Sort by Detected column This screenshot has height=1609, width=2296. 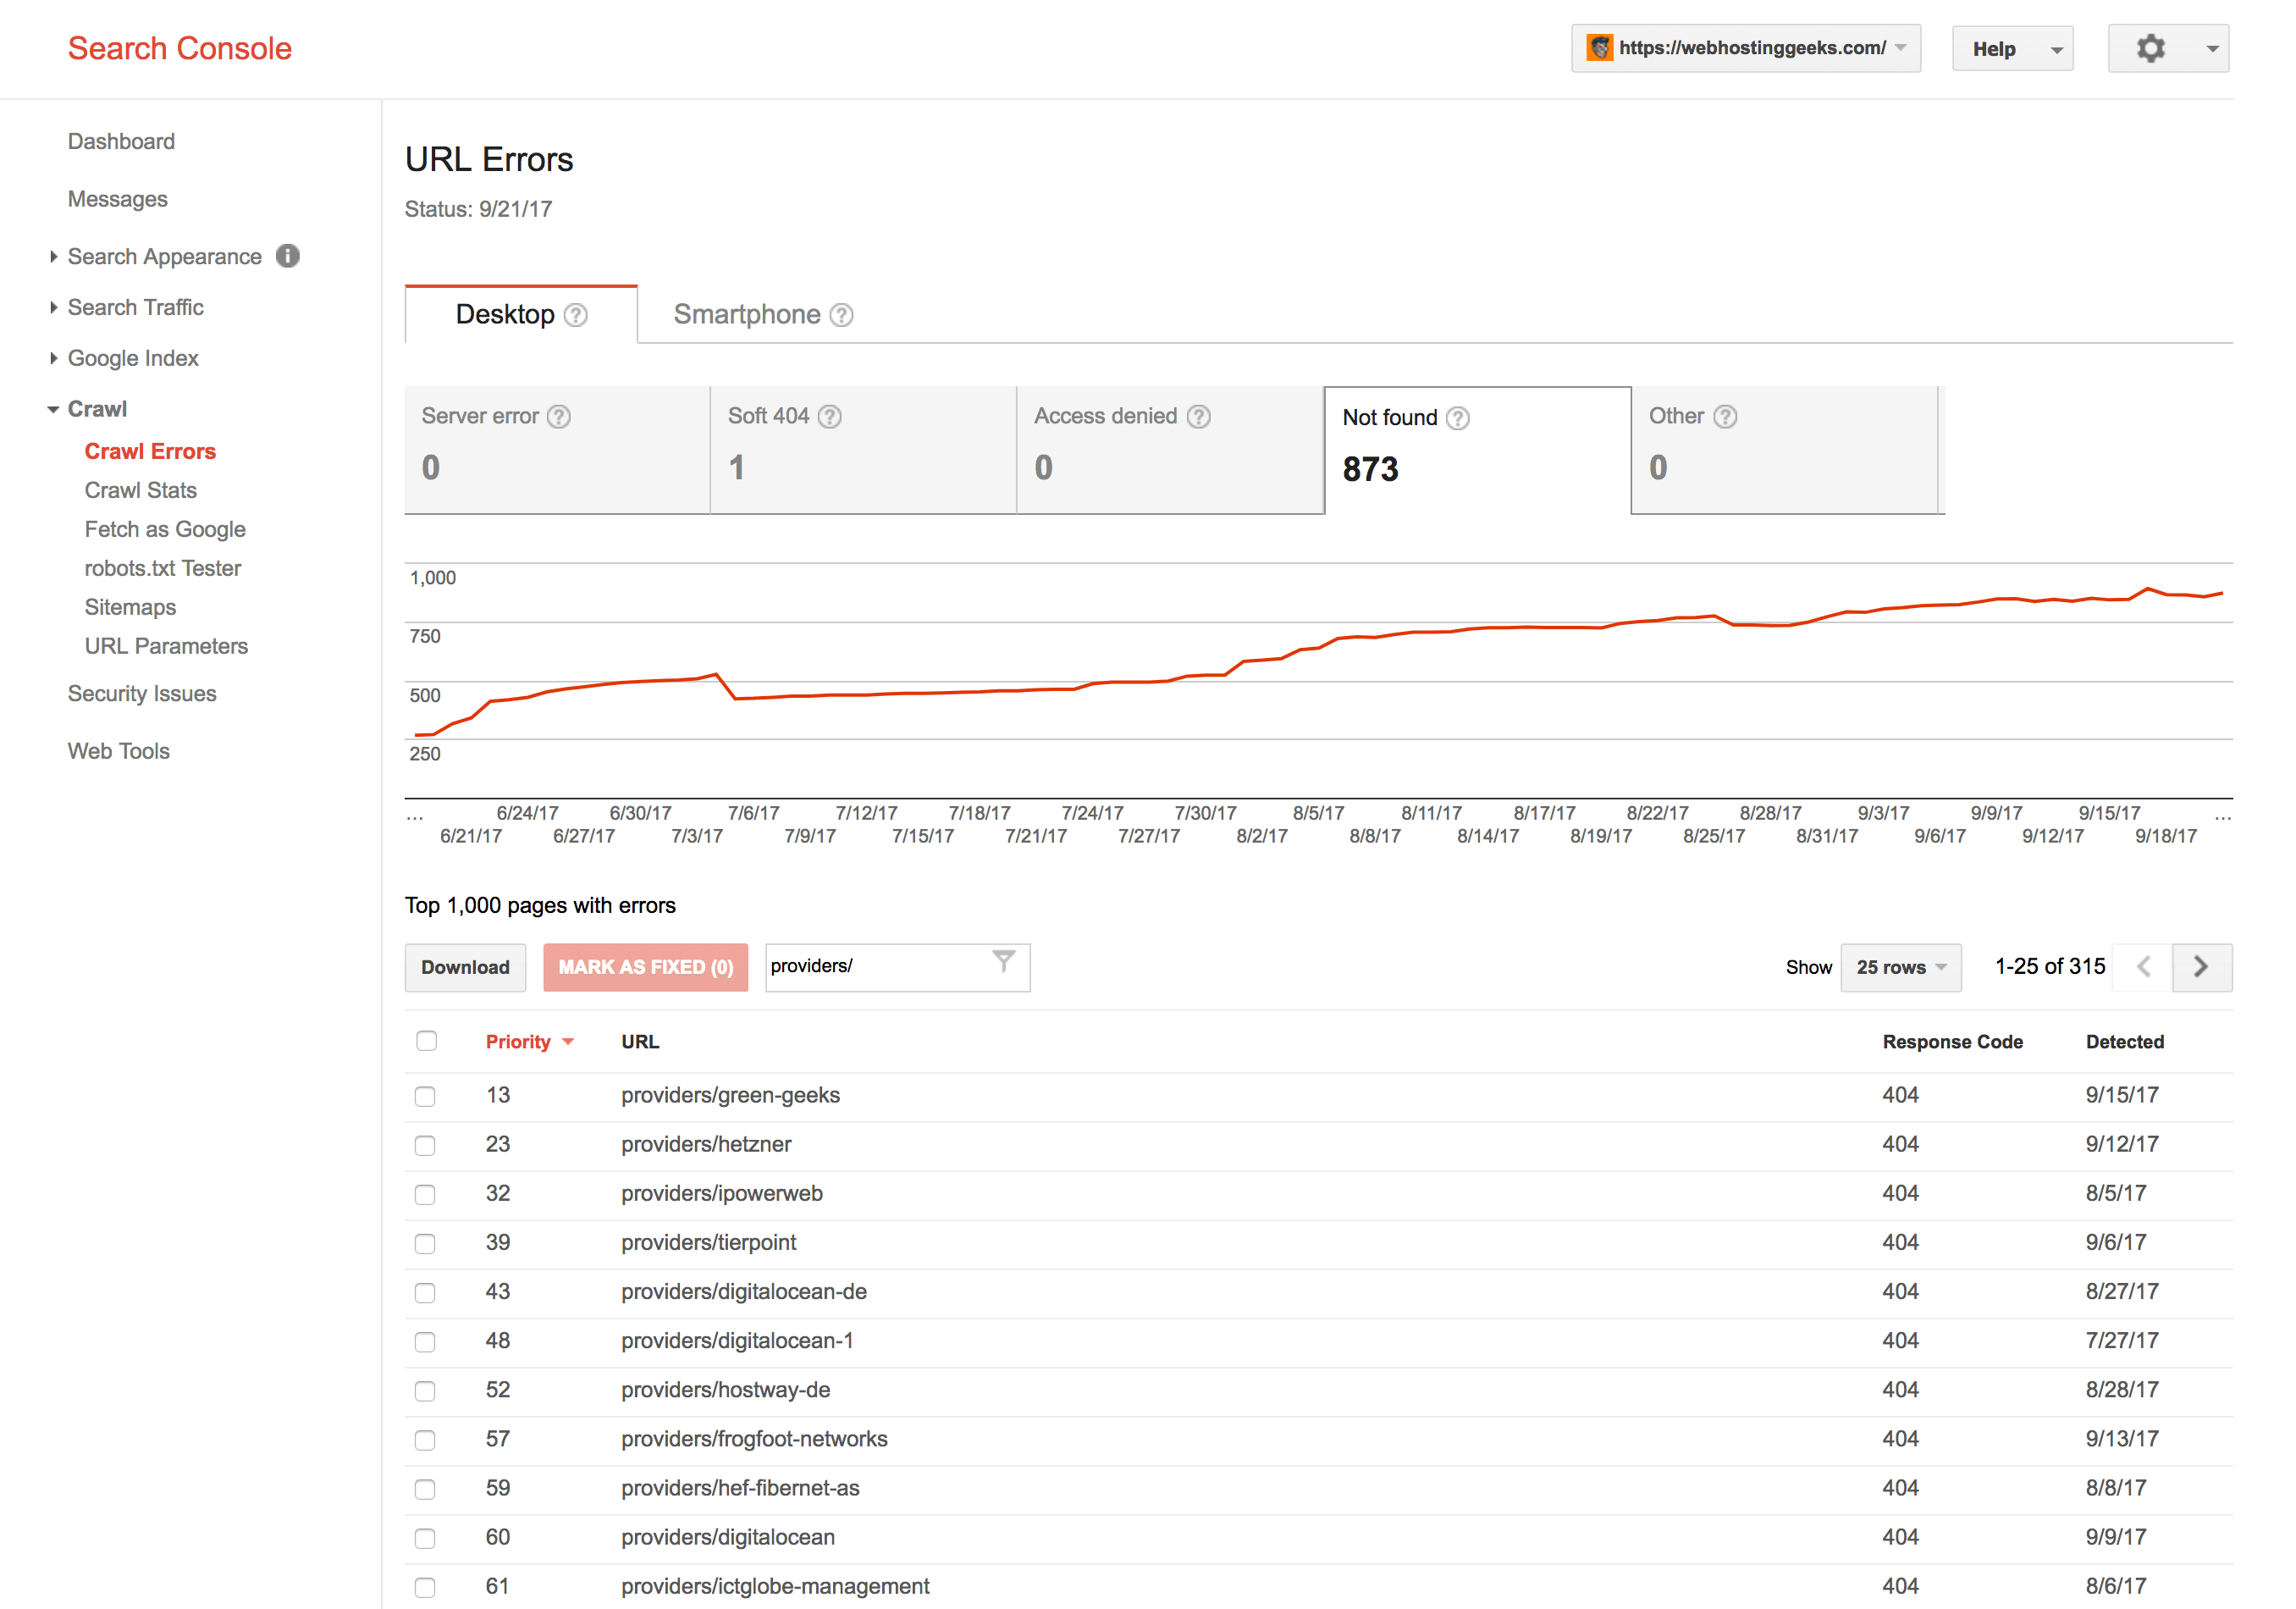tap(2125, 1042)
